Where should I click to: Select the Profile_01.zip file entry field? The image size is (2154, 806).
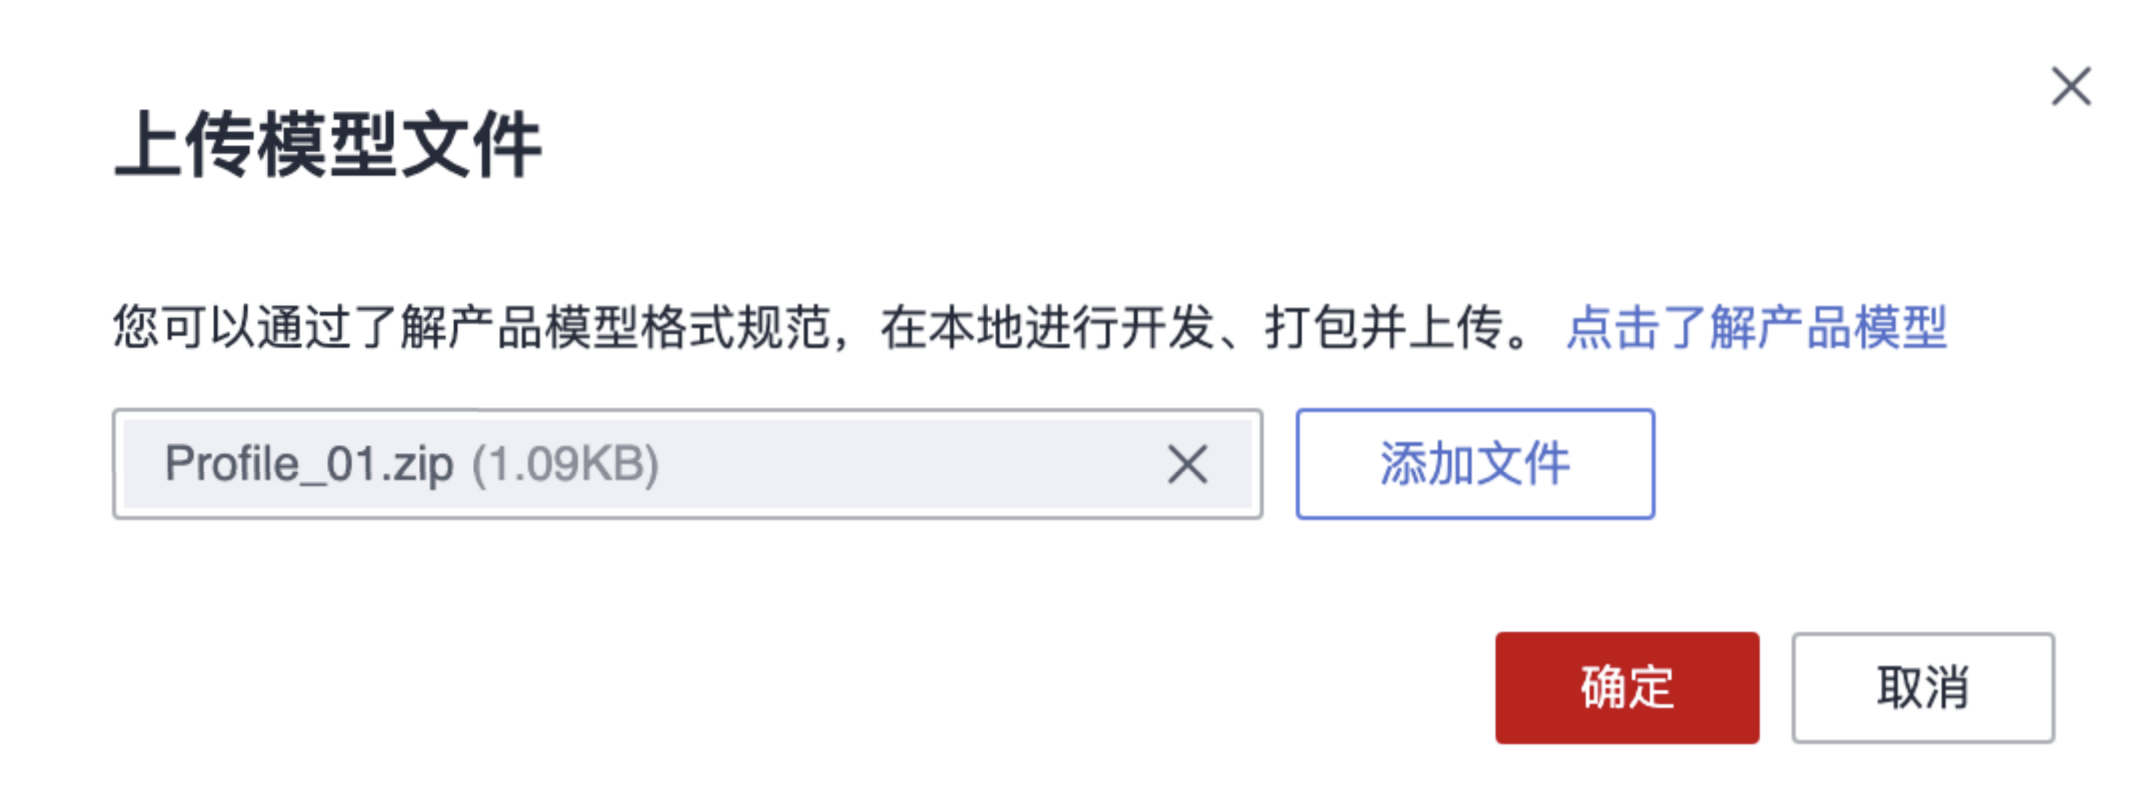tap(687, 464)
